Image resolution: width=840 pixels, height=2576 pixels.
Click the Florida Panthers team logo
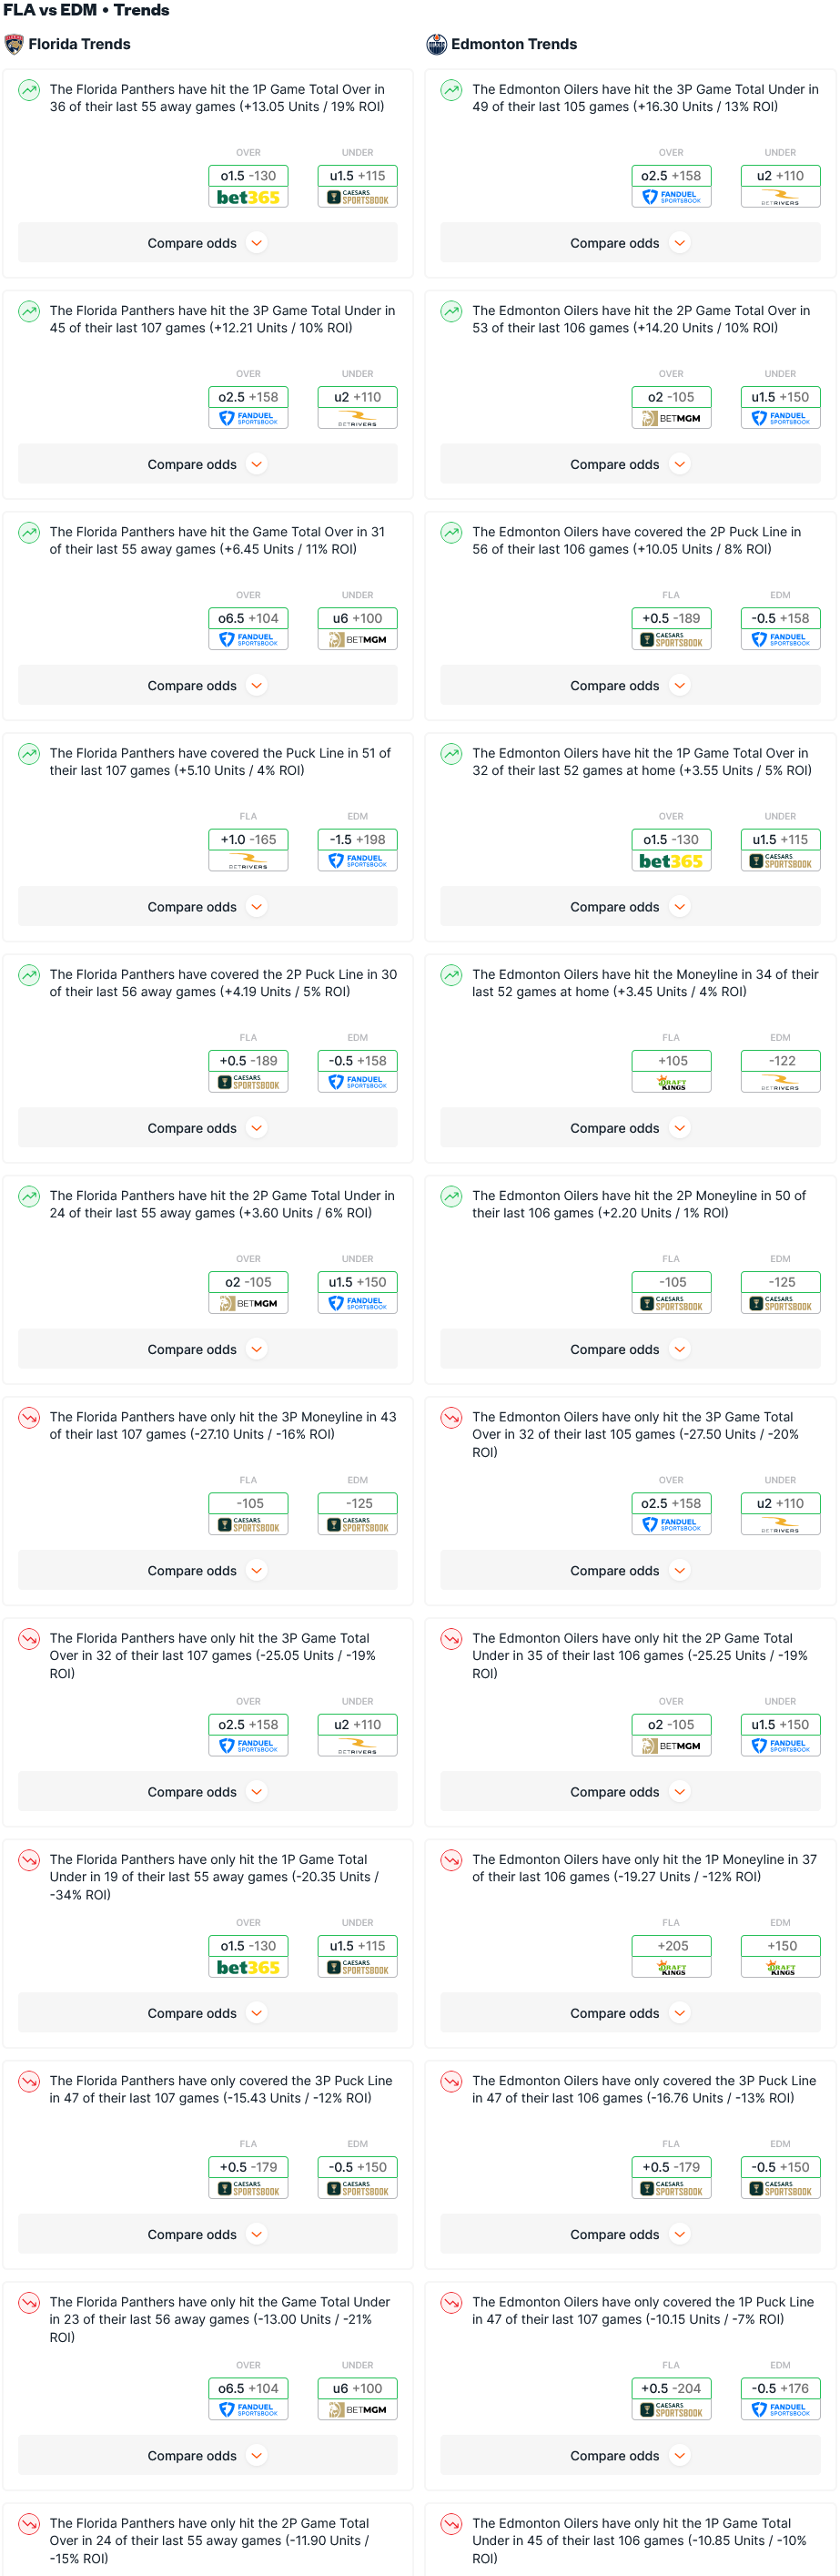14,44
